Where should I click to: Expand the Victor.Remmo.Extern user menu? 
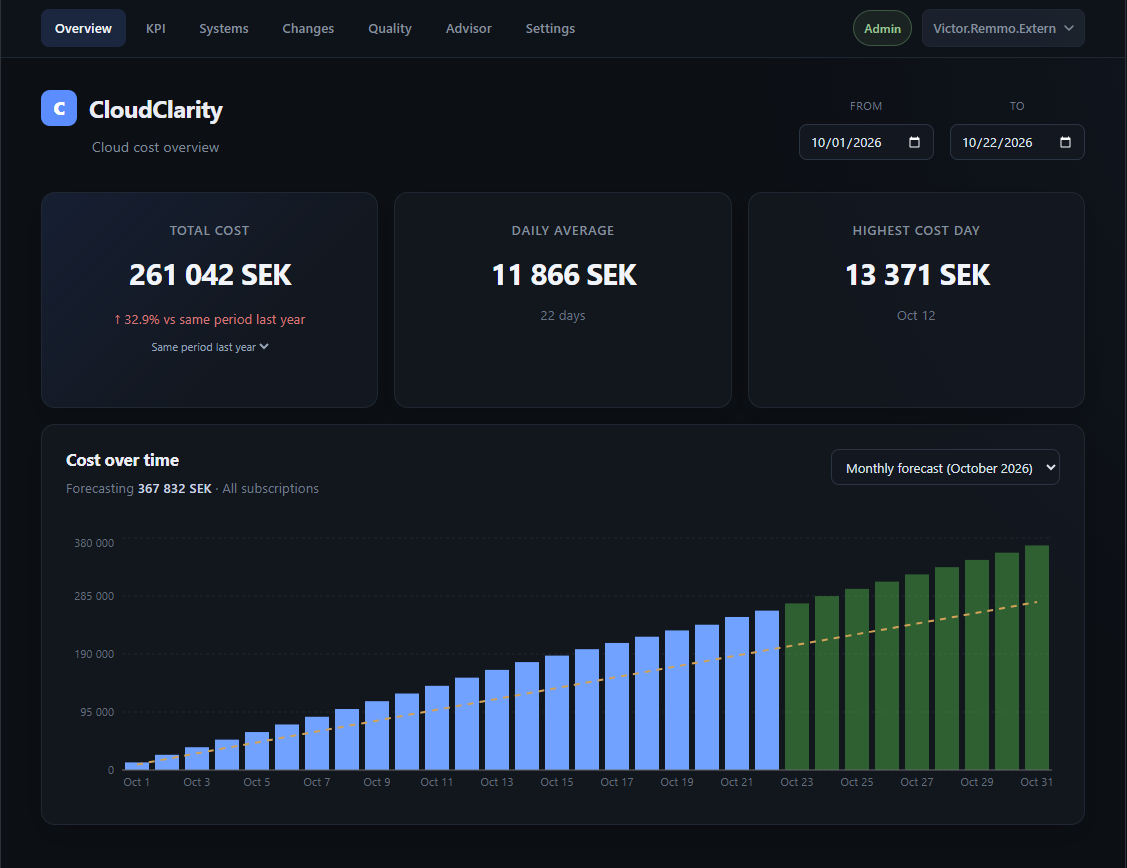tap(1003, 28)
